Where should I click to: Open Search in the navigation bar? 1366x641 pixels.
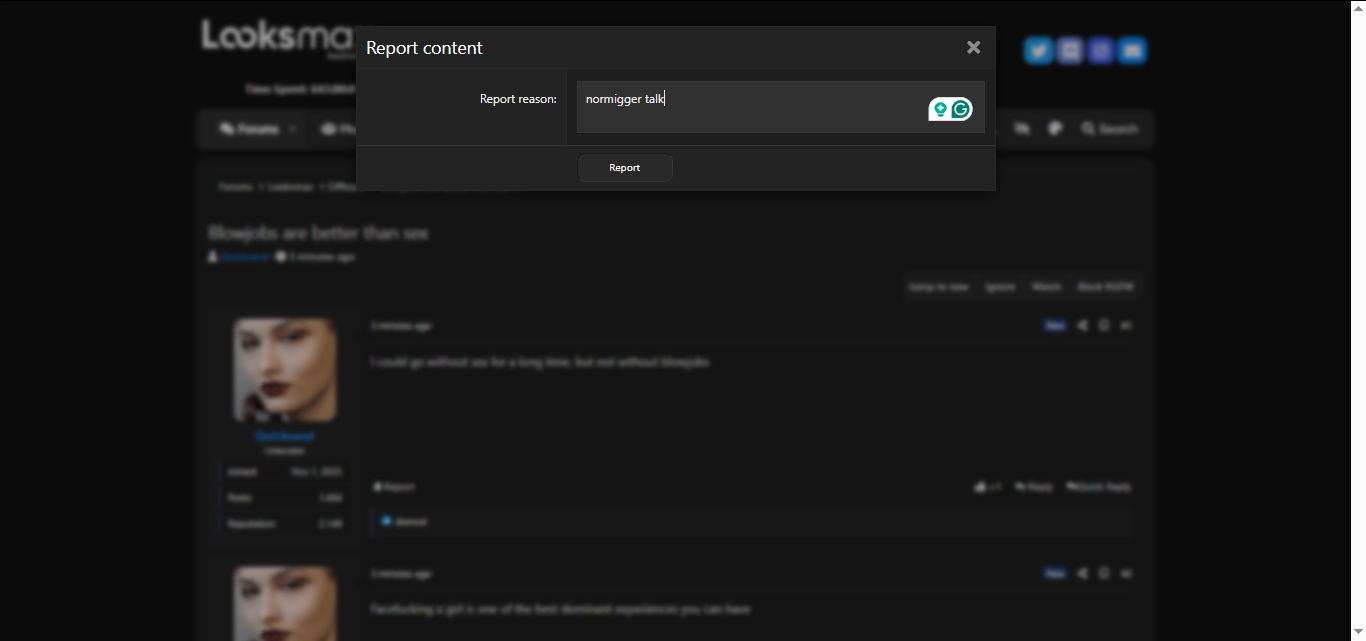(1110, 129)
